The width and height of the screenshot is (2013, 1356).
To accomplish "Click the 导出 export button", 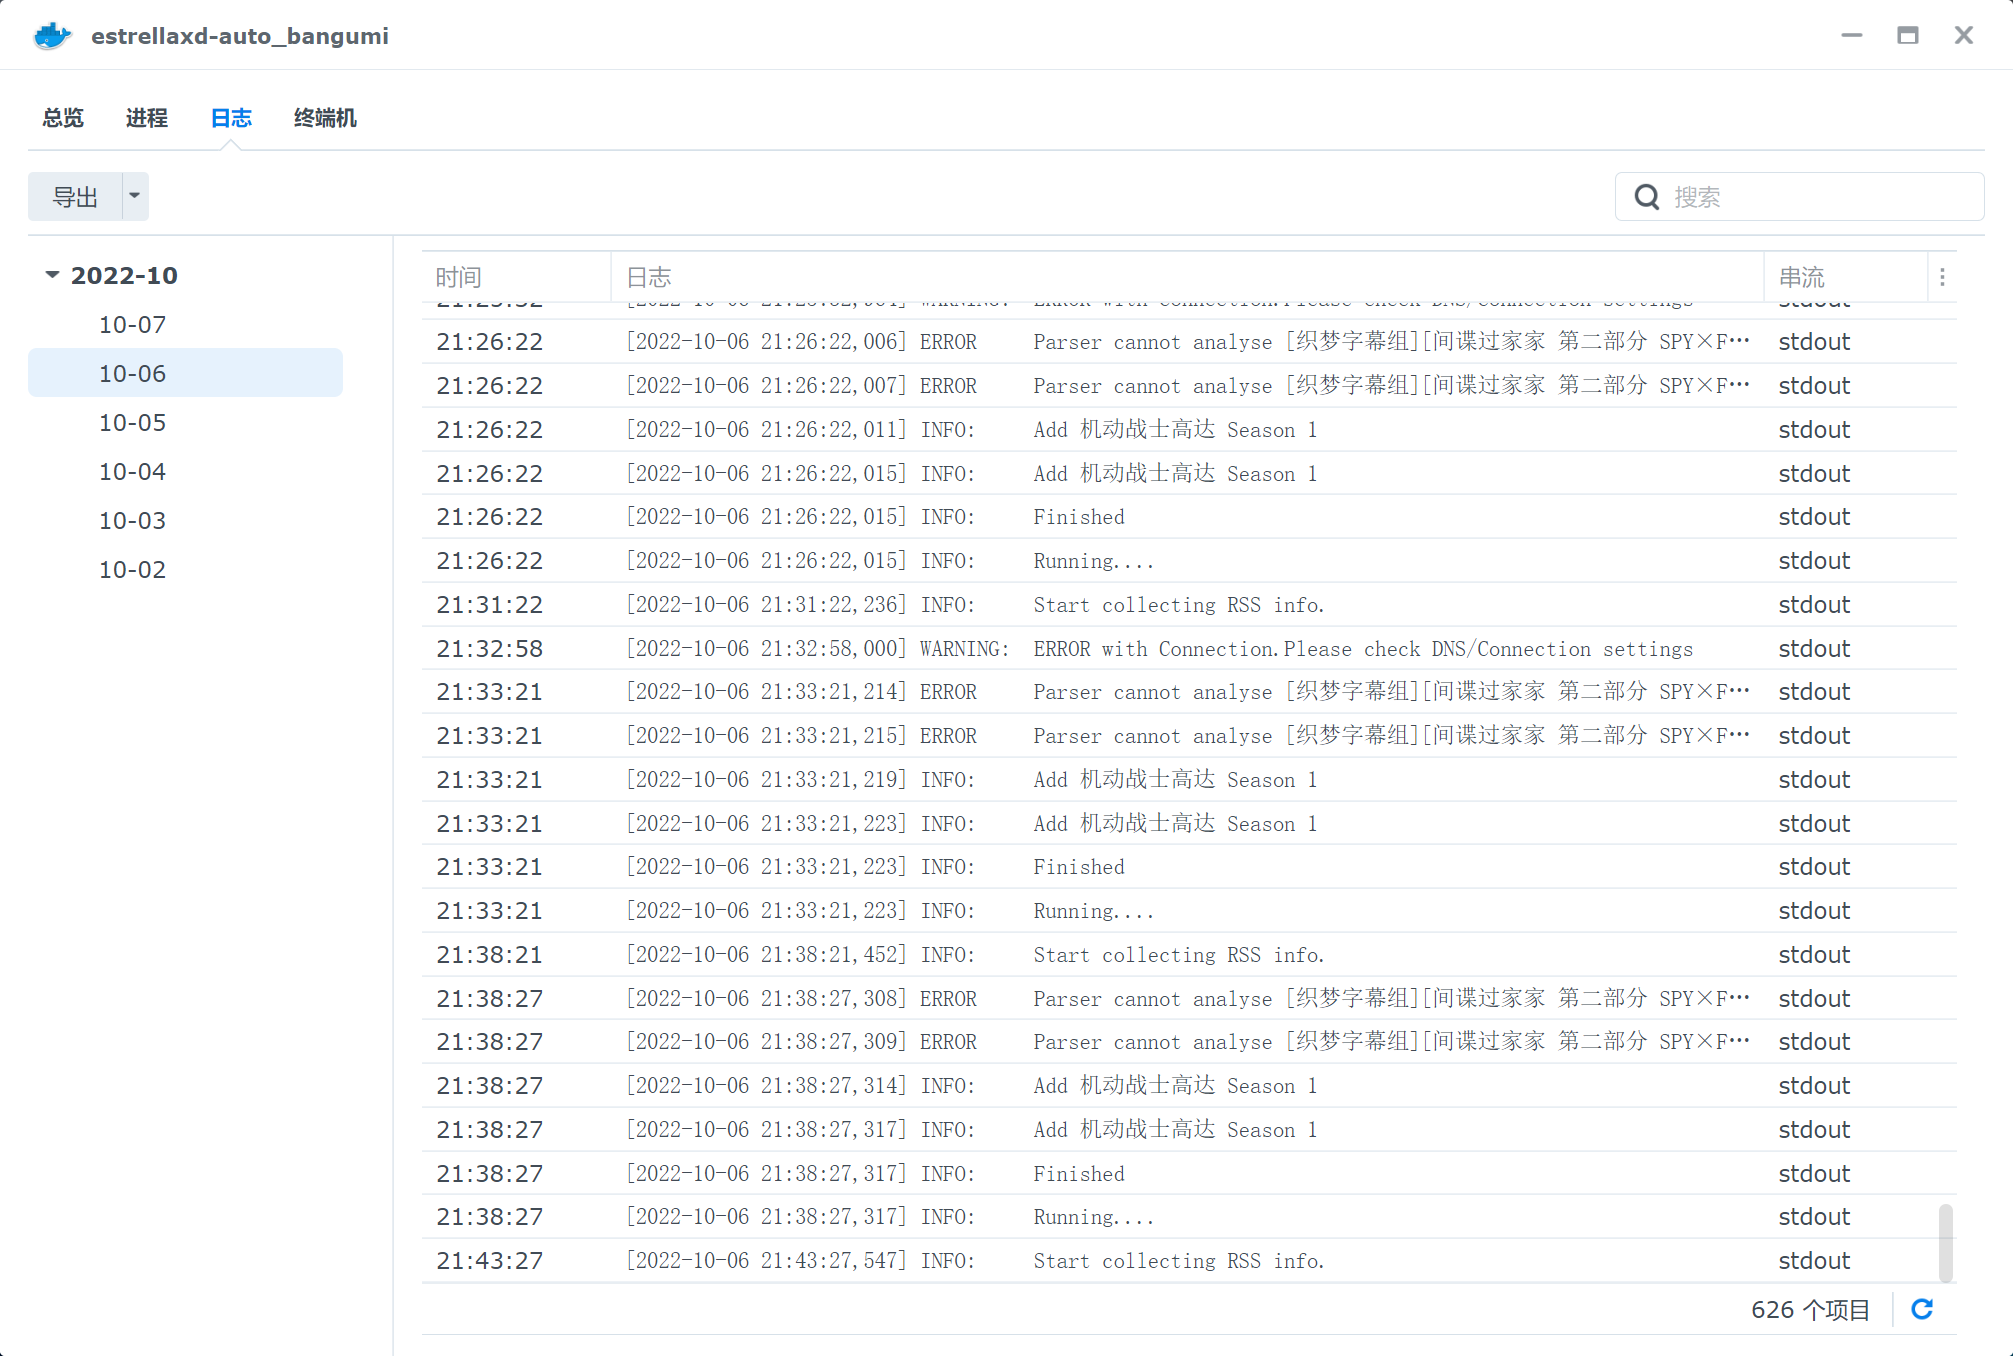I will pyautogui.click(x=77, y=196).
